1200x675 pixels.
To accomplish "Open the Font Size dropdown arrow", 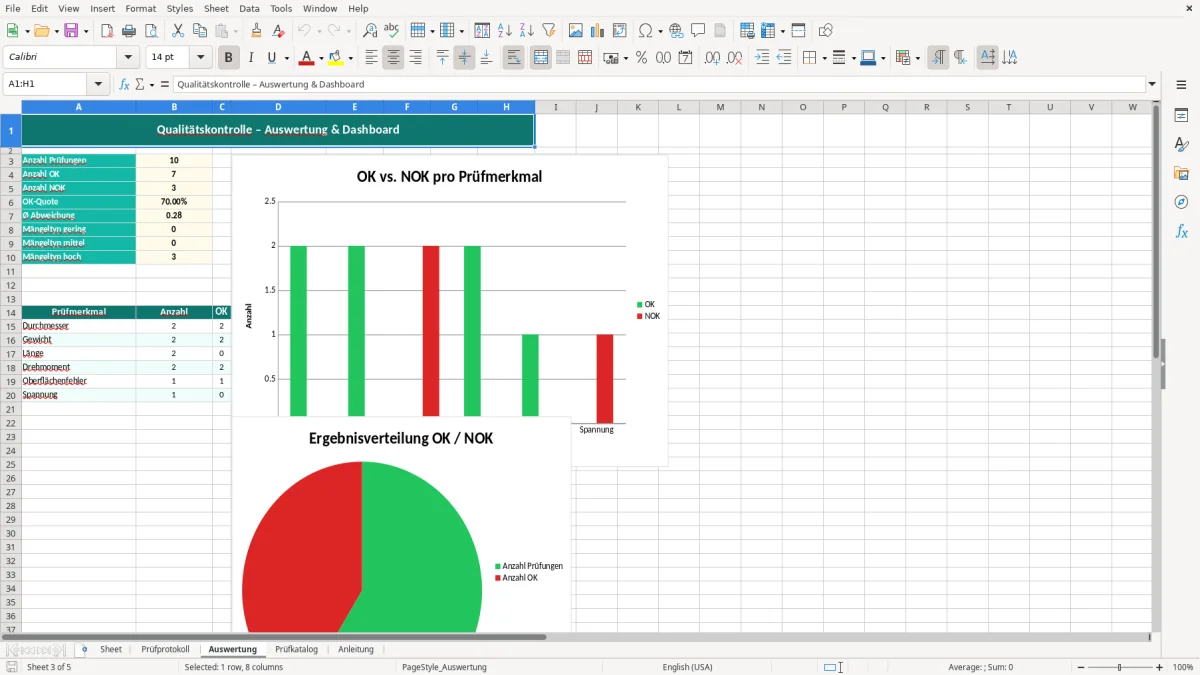I will (x=201, y=58).
